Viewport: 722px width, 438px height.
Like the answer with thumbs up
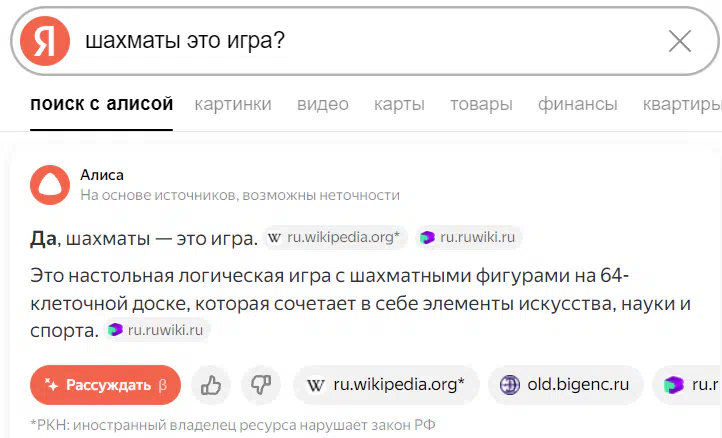211,385
